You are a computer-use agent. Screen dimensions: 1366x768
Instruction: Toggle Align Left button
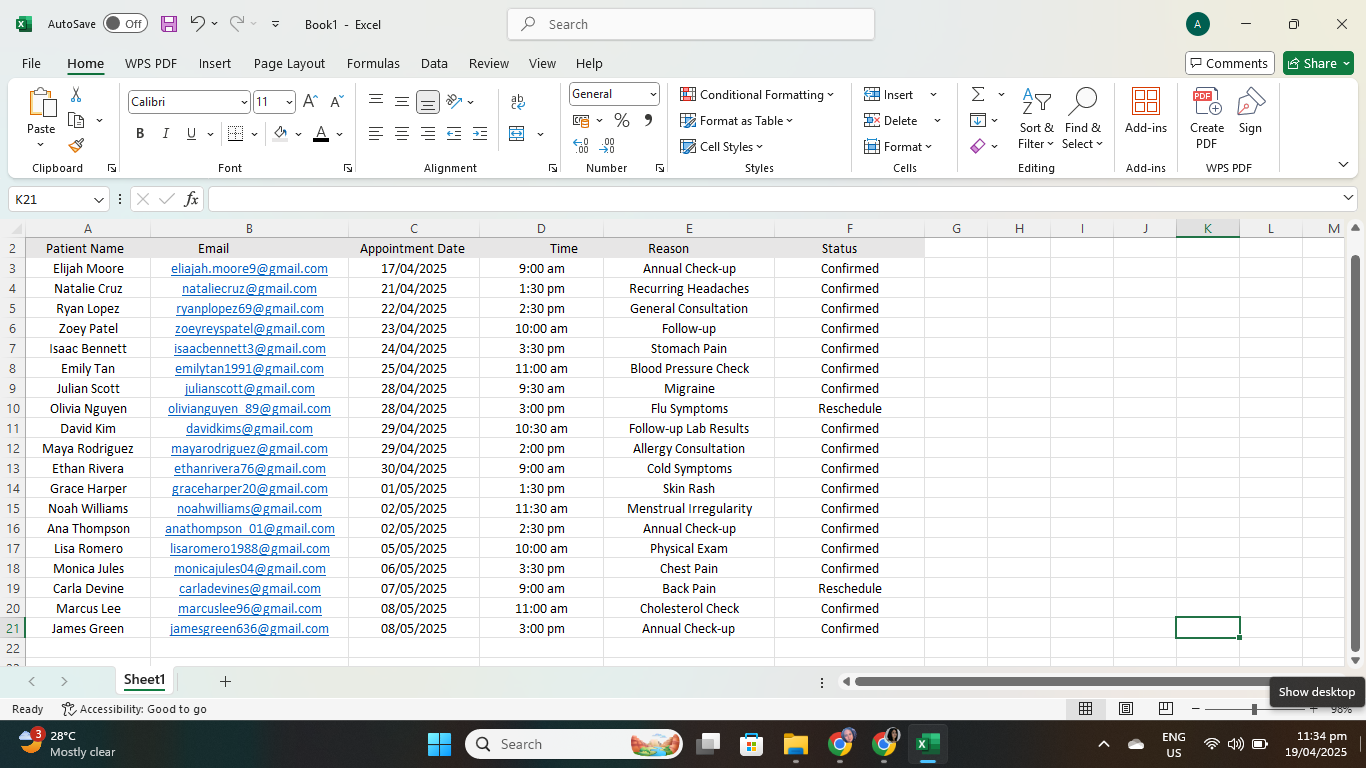pos(376,134)
